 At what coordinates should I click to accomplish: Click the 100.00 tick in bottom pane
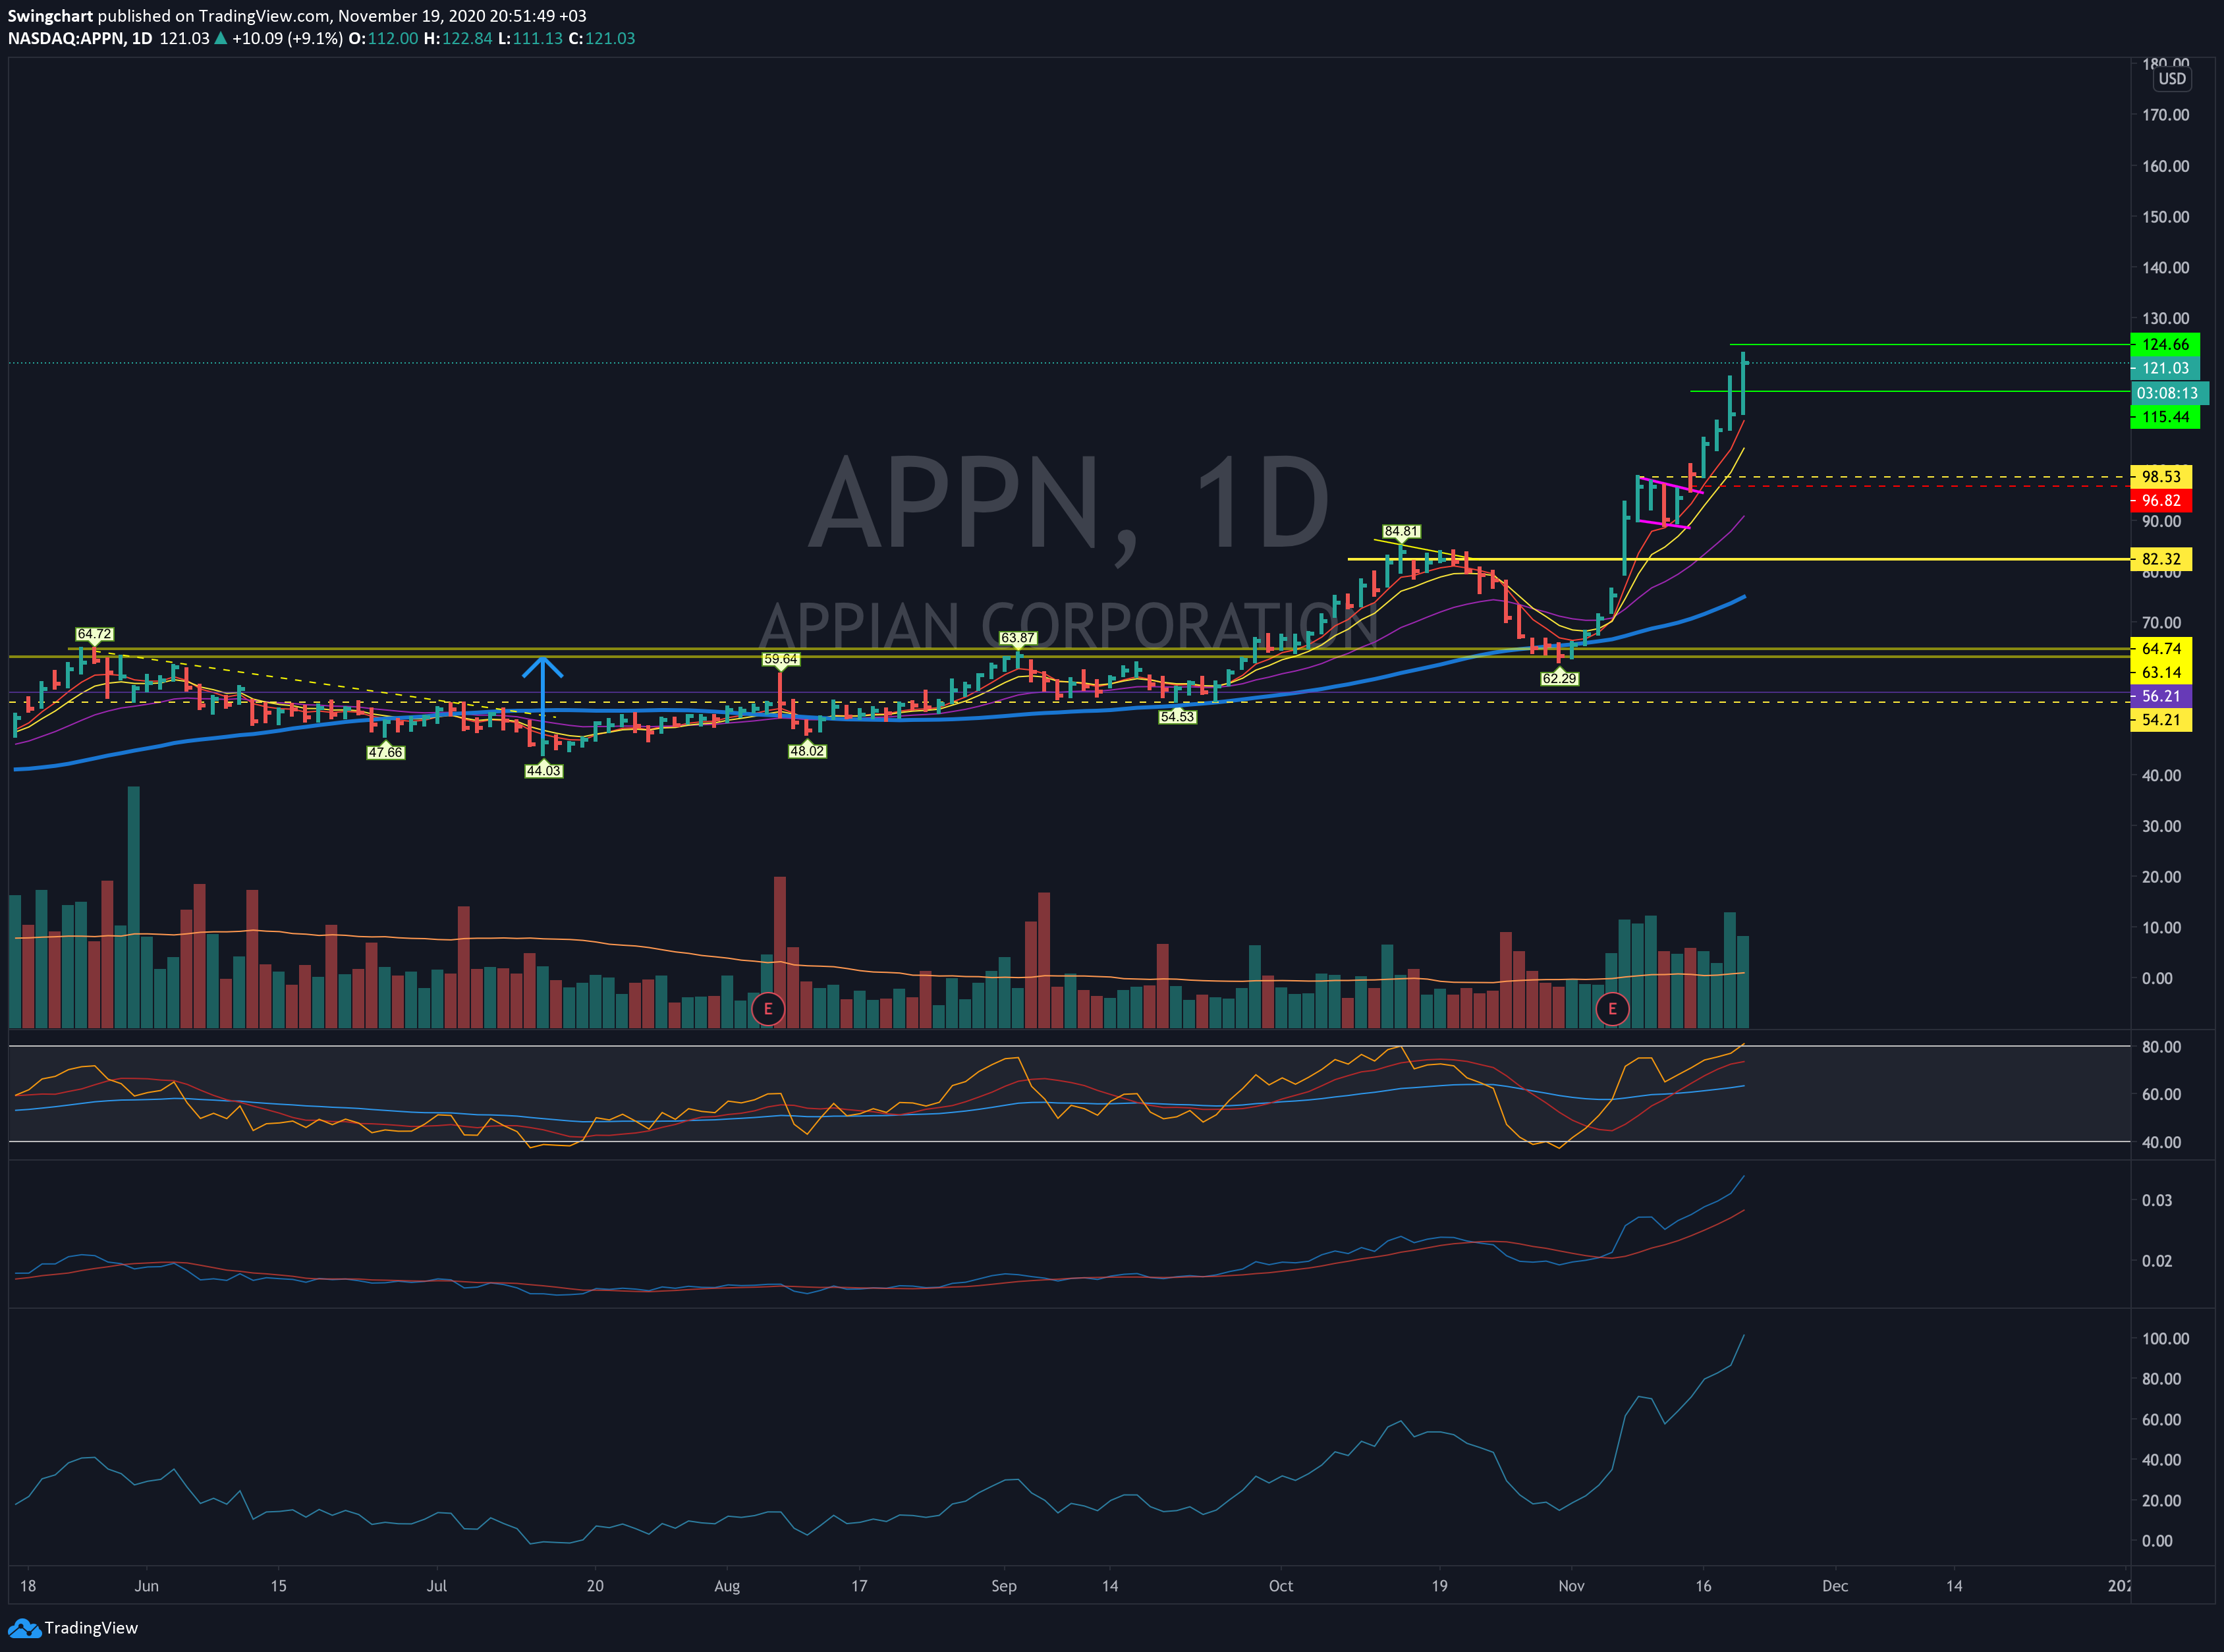[2165, 1338]
